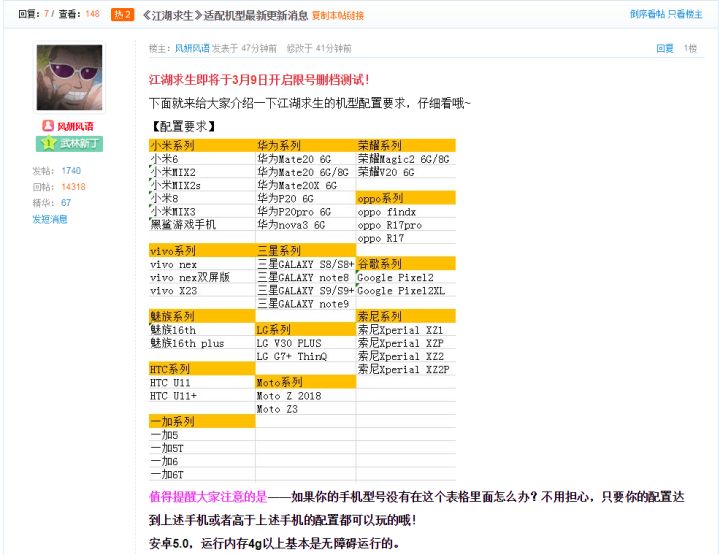
Task: Click the 三星GALAXY note9 cell
Action: 306,303
